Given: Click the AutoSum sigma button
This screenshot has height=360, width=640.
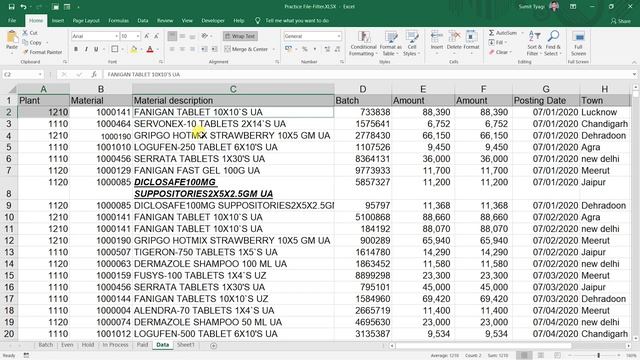Looking at the screenshot, I should coord(503,33).
